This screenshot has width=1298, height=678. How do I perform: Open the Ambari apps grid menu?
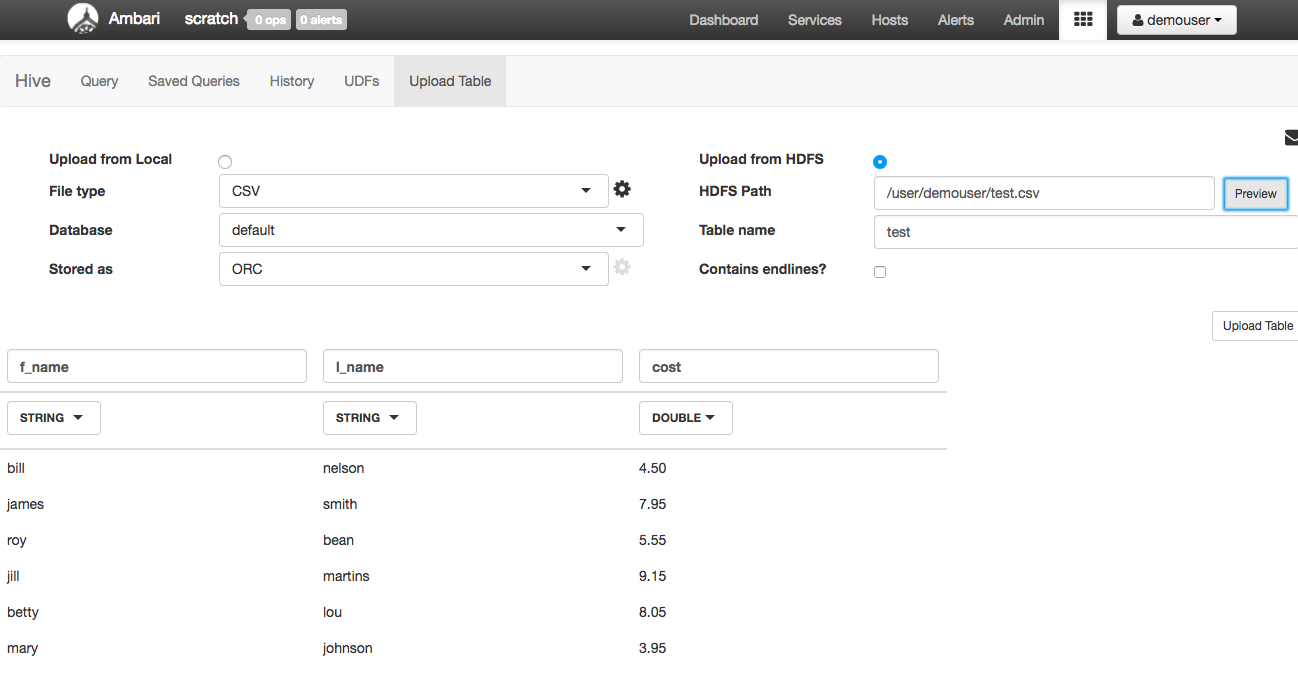1082,20
